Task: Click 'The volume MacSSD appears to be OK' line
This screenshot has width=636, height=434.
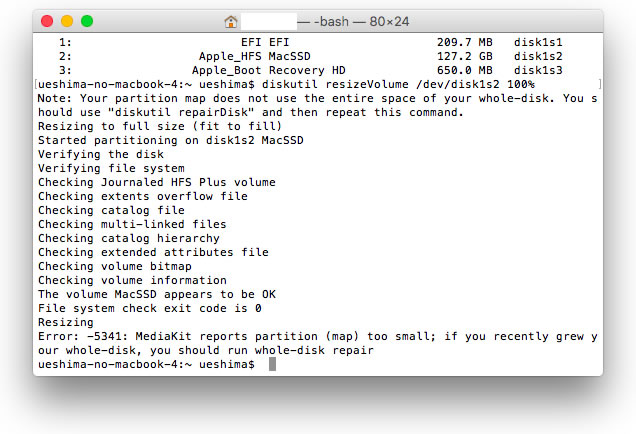Action: click(157, 294)
